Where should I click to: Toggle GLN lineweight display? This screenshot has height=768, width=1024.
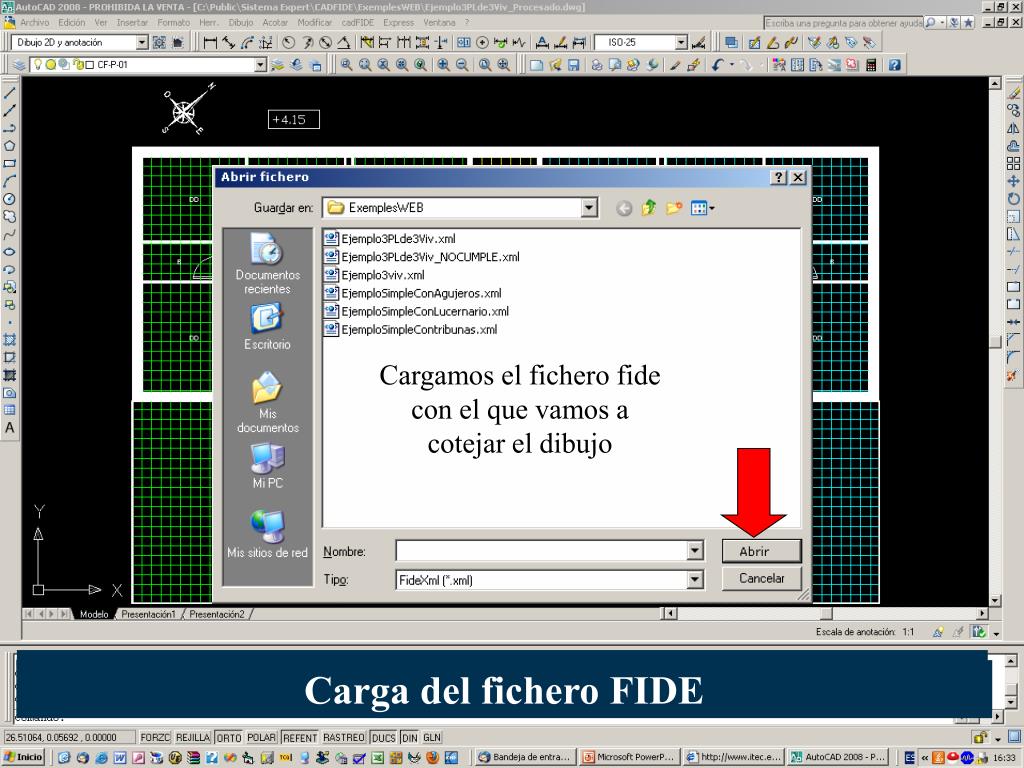tap(432, 737)
